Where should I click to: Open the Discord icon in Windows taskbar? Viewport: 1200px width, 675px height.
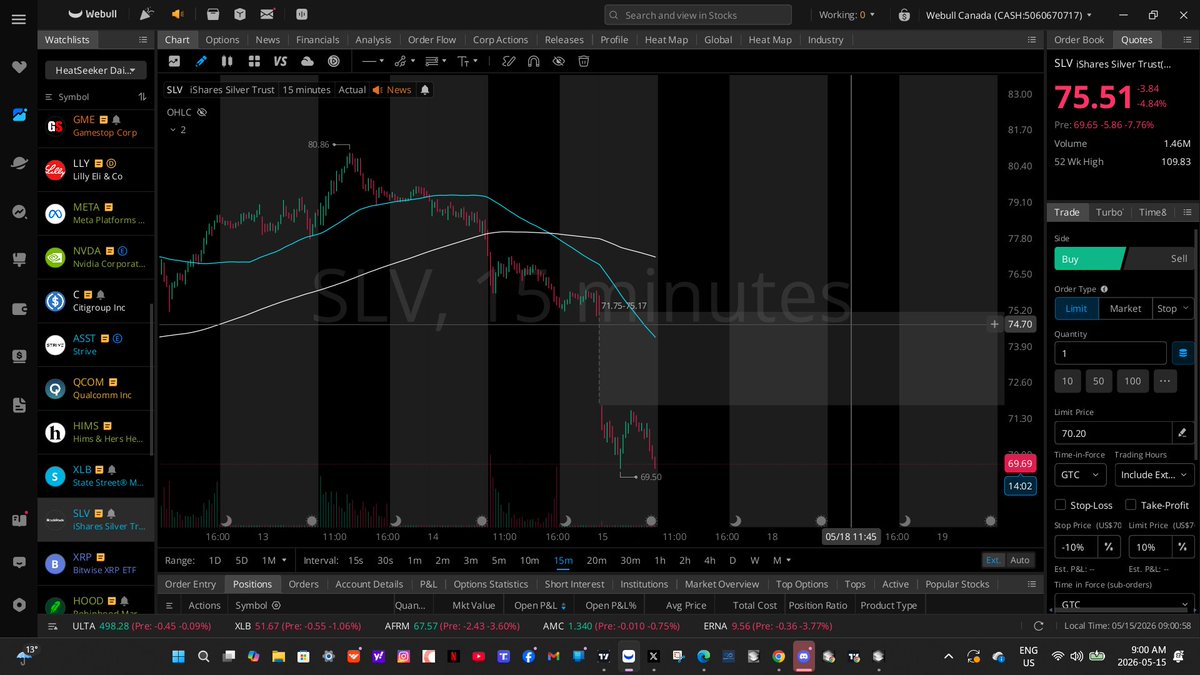click(804, 656)
